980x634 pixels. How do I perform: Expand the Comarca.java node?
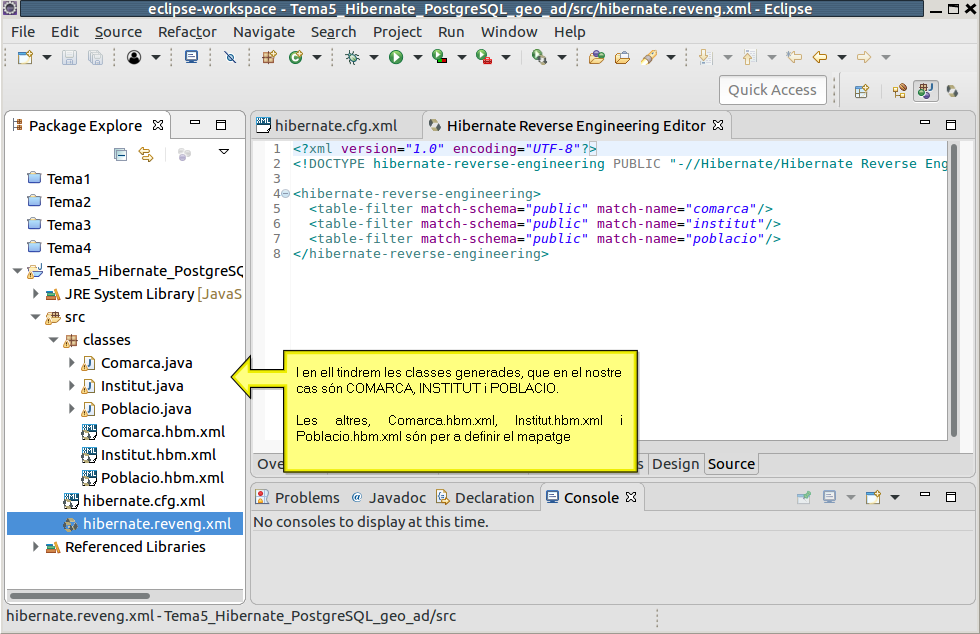coord(72,363)
